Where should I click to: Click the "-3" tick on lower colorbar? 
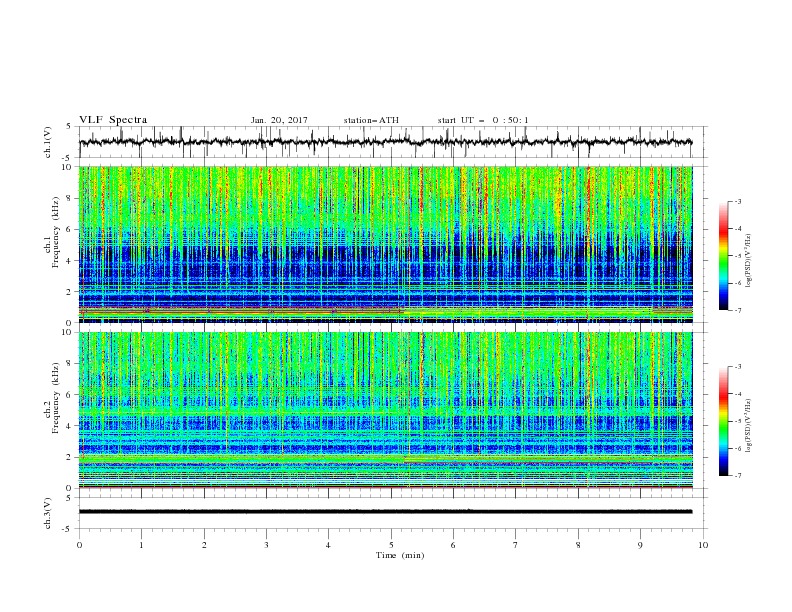pyautogui.click(x=738, y=367)
